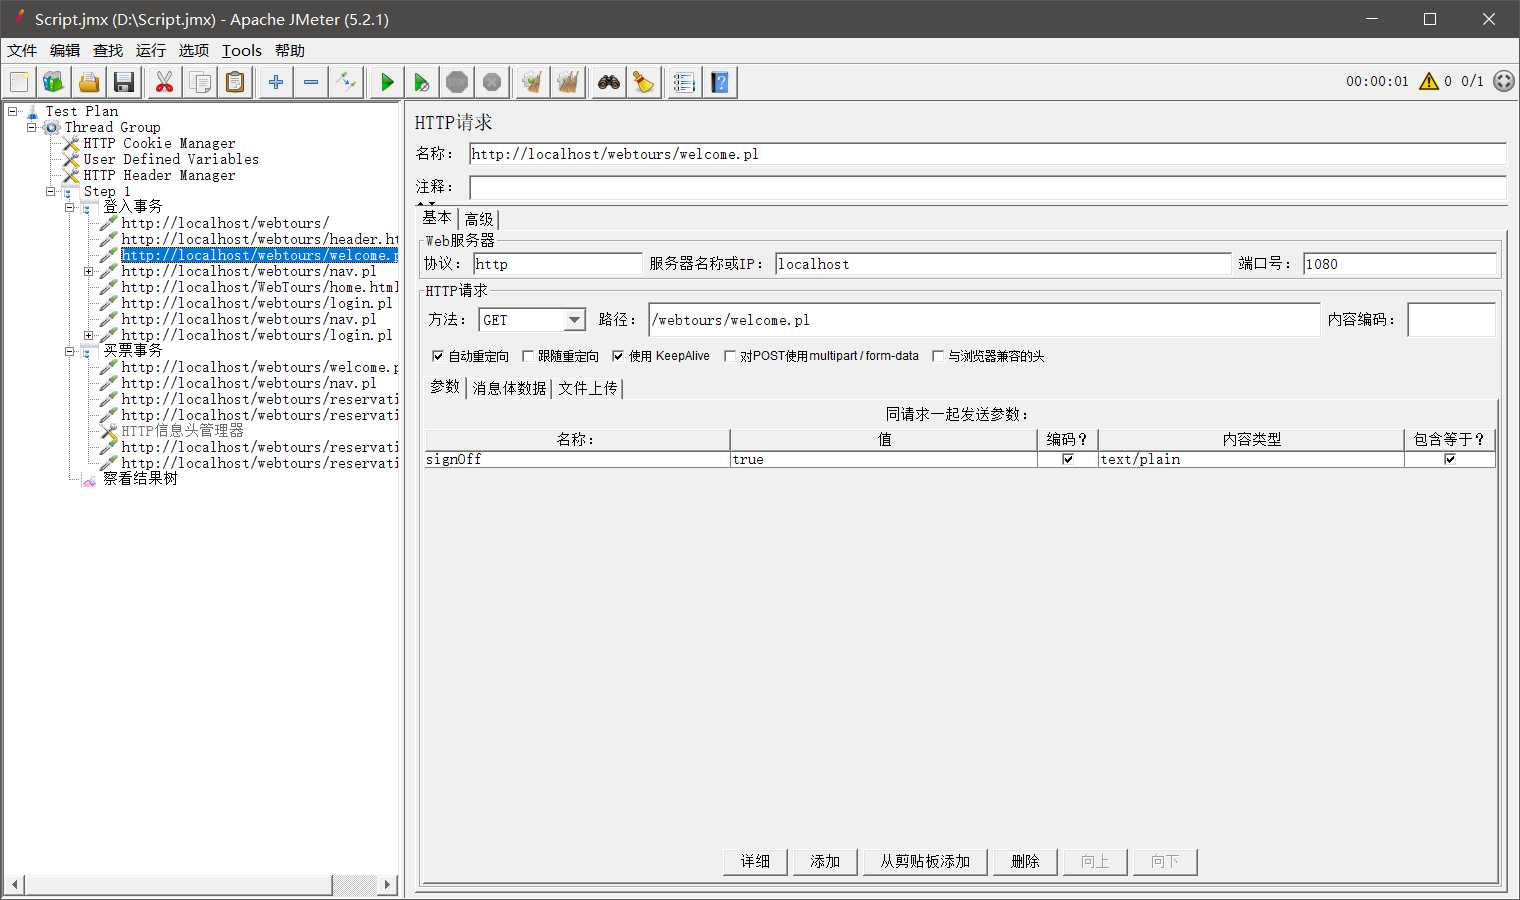
Task: Click the Copy toolbar icon
Action: coord(200,82)
